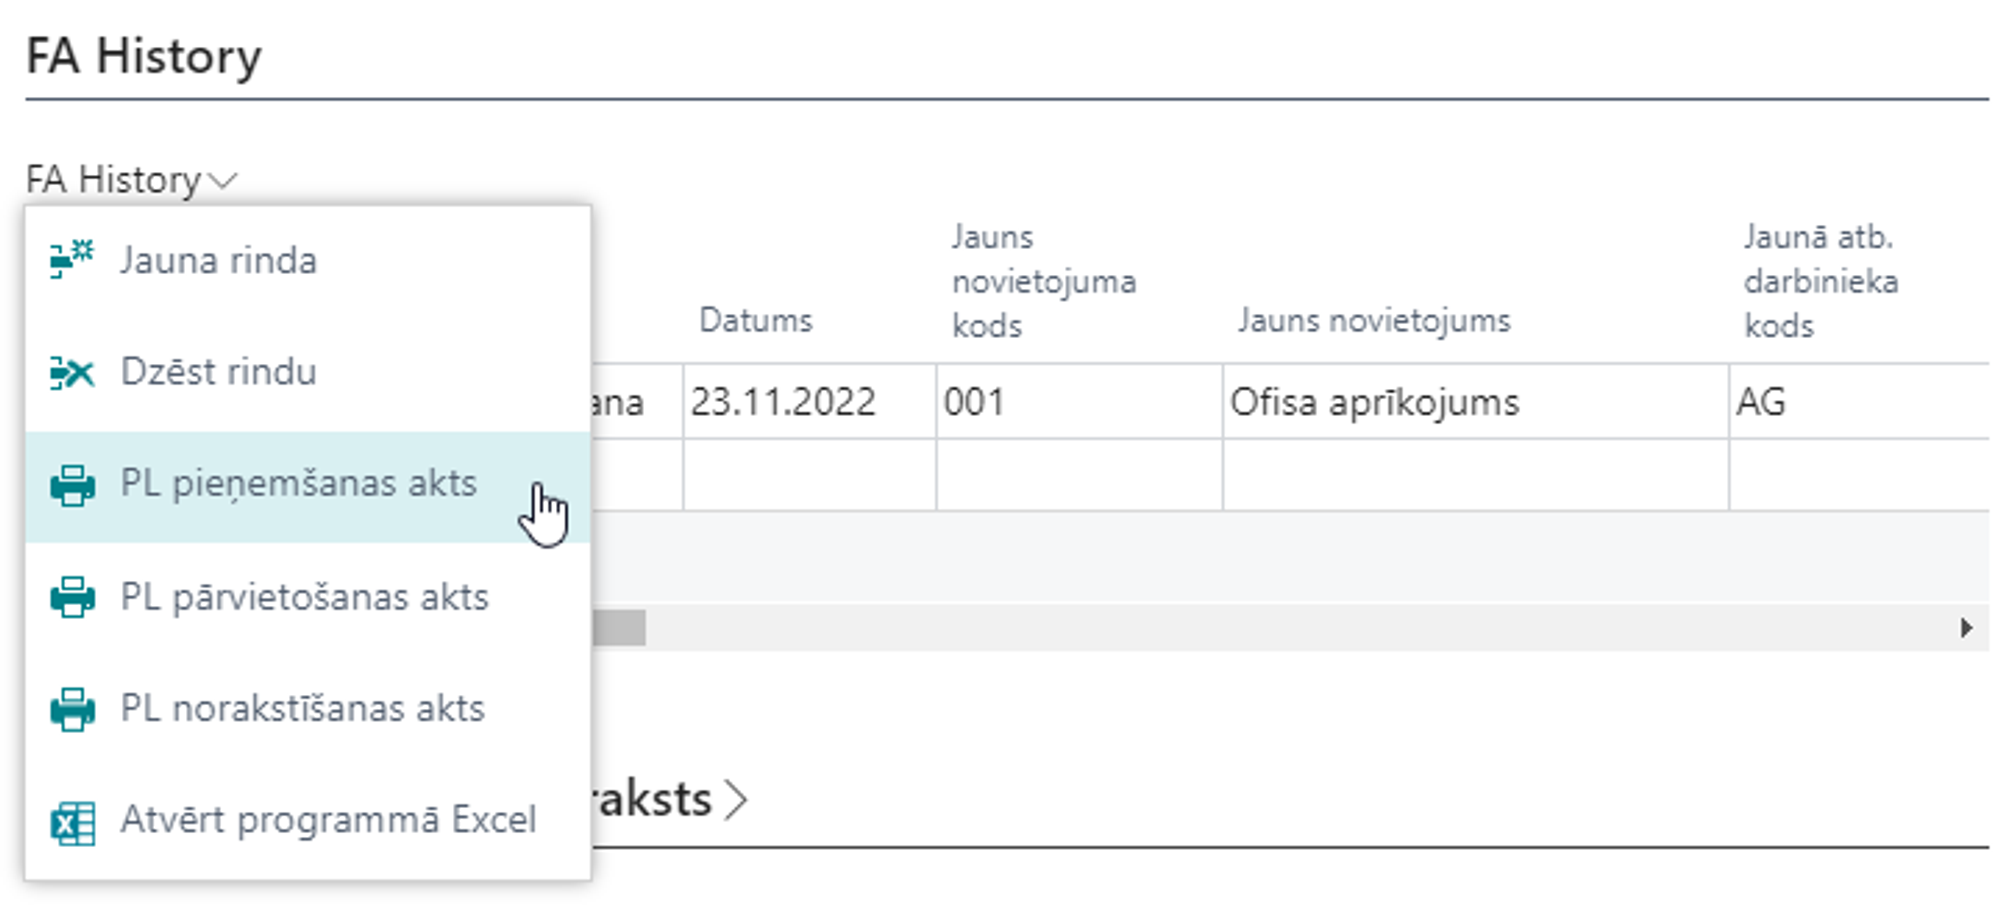
Task: Sort by the Datums column header
Action: click(x=755, y=320)
